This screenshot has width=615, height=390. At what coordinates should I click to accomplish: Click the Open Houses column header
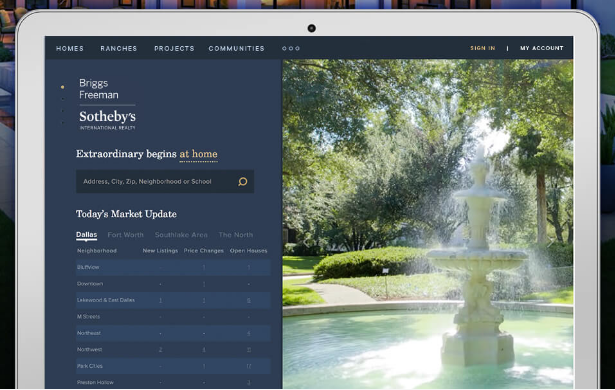click(248, 251)
